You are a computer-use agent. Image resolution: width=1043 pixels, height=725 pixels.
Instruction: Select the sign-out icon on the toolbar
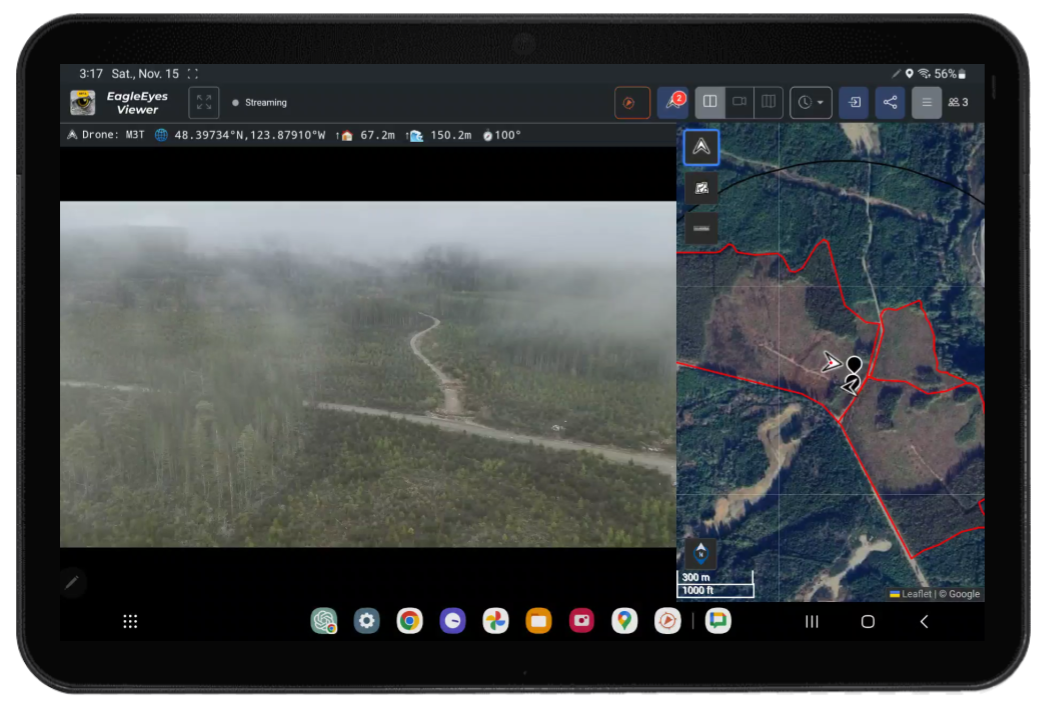coord(853,102)
